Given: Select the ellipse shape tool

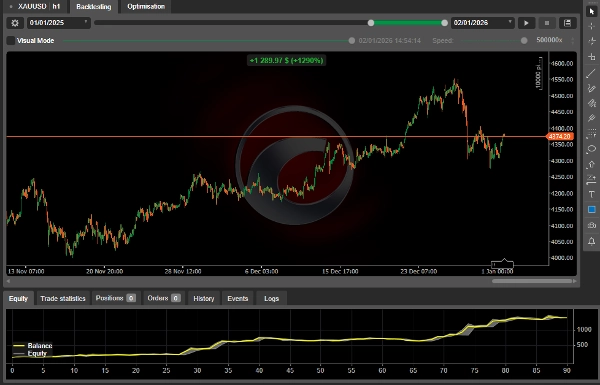Looking at the screenshot, I should 592,149.
